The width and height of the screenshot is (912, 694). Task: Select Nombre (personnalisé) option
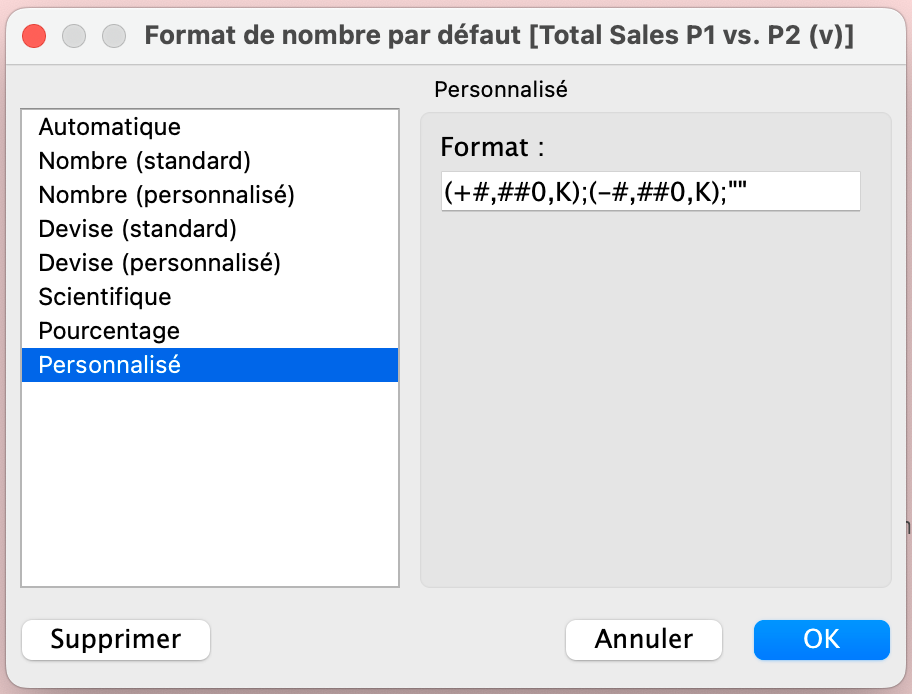pos(209,195)
